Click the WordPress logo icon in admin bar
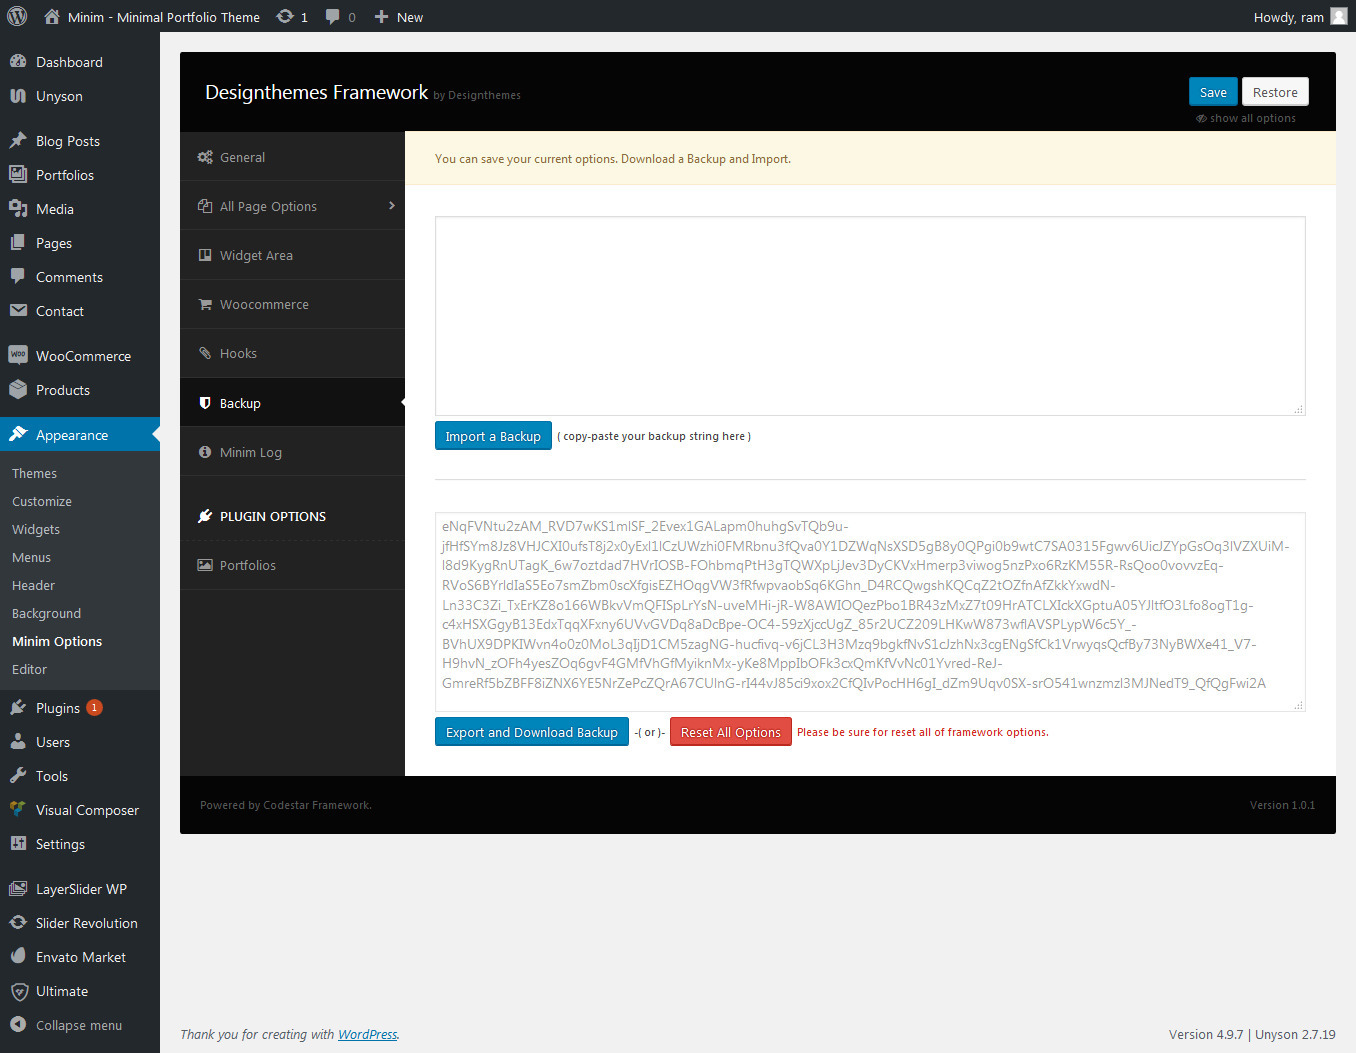The image size is (1356, 1053). (x=17, y=16)
